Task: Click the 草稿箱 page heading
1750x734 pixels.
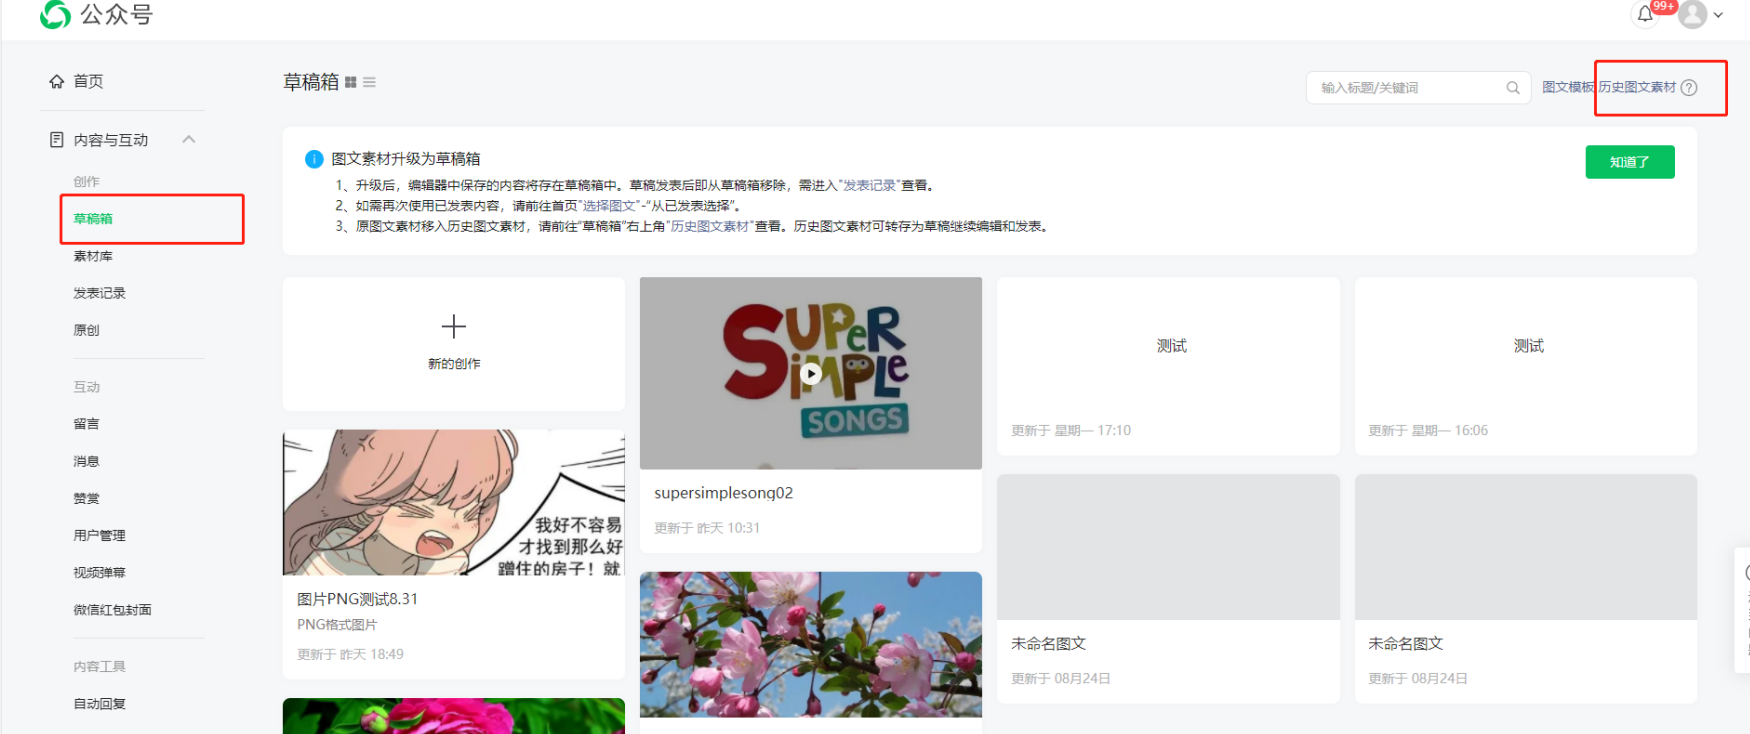Action: pos(311,82)
